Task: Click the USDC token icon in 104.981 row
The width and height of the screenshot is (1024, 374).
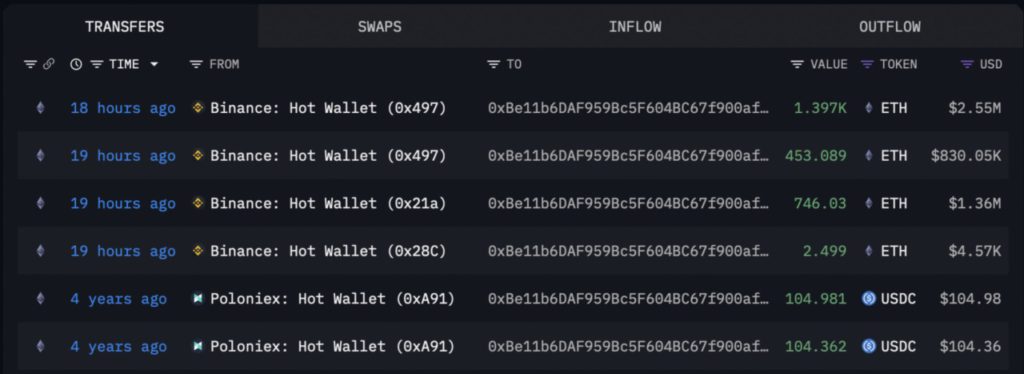Action: click(x=869, y=299)
